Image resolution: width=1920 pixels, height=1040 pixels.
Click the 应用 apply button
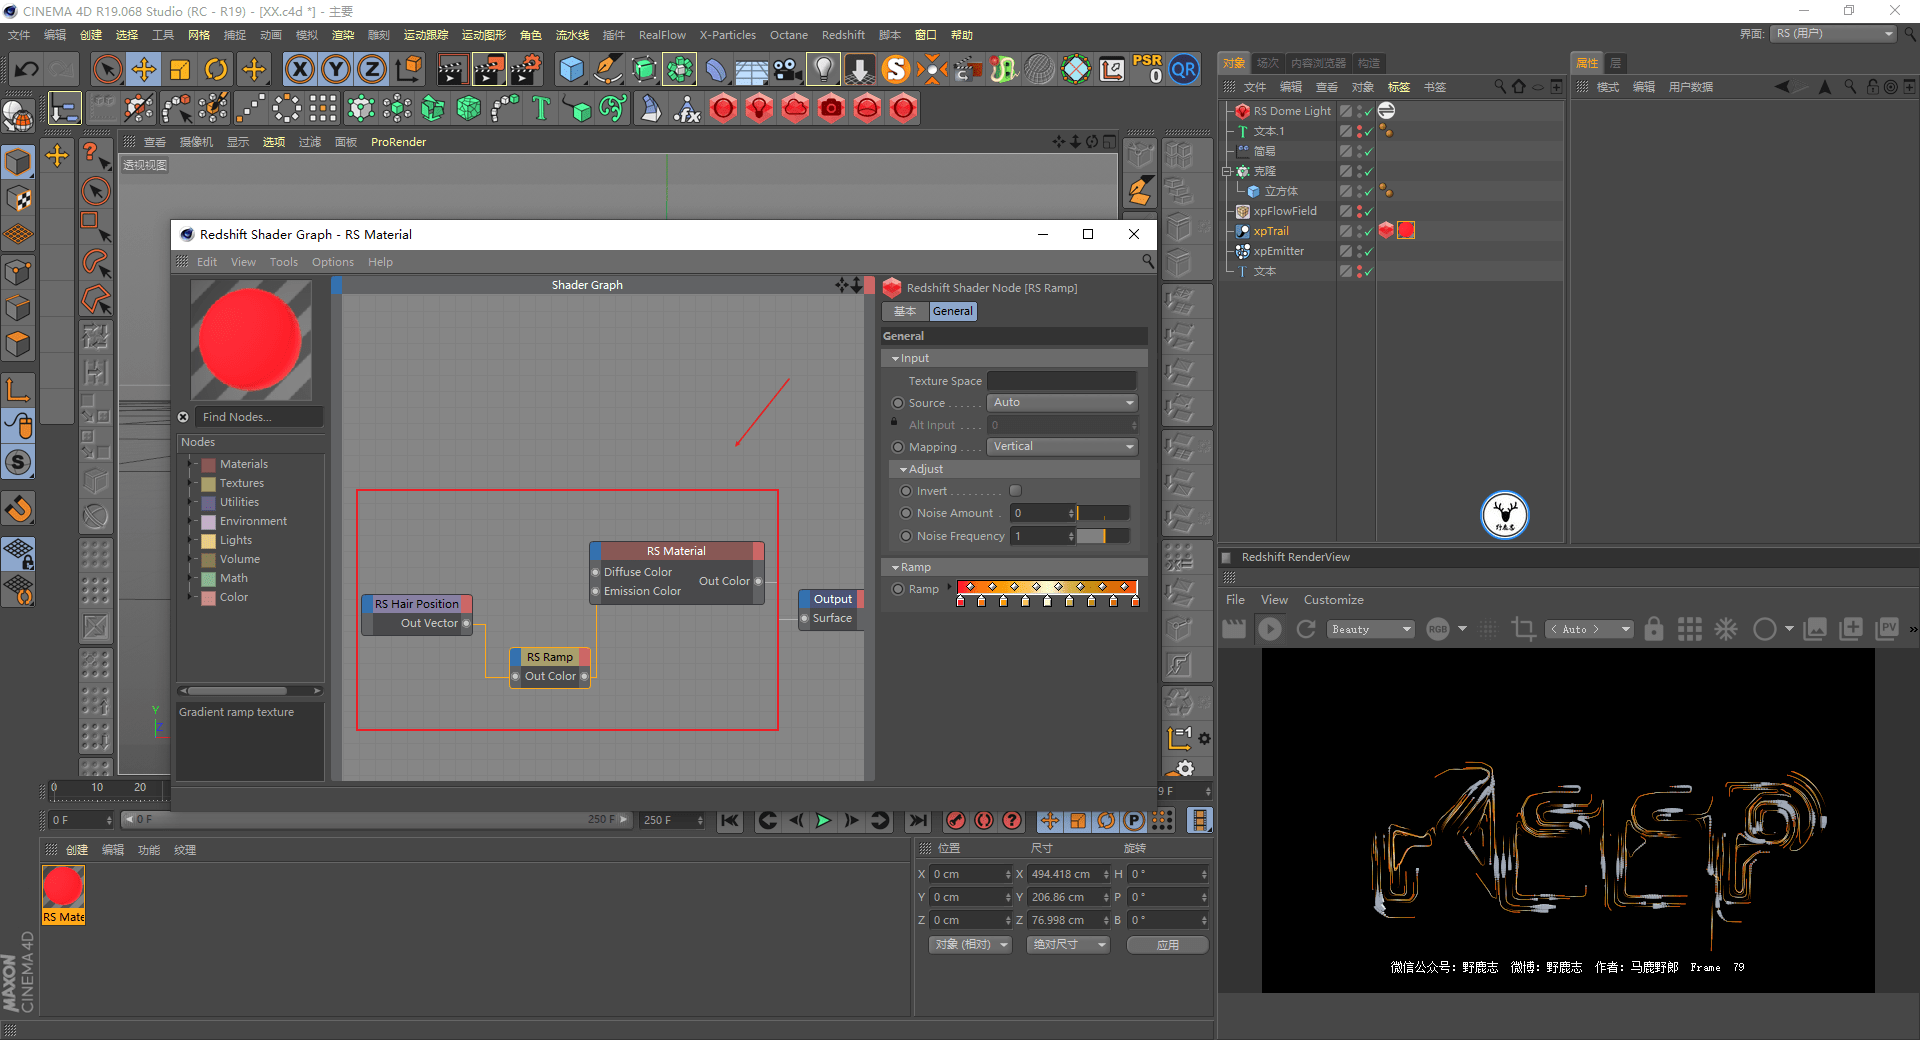1167,945
